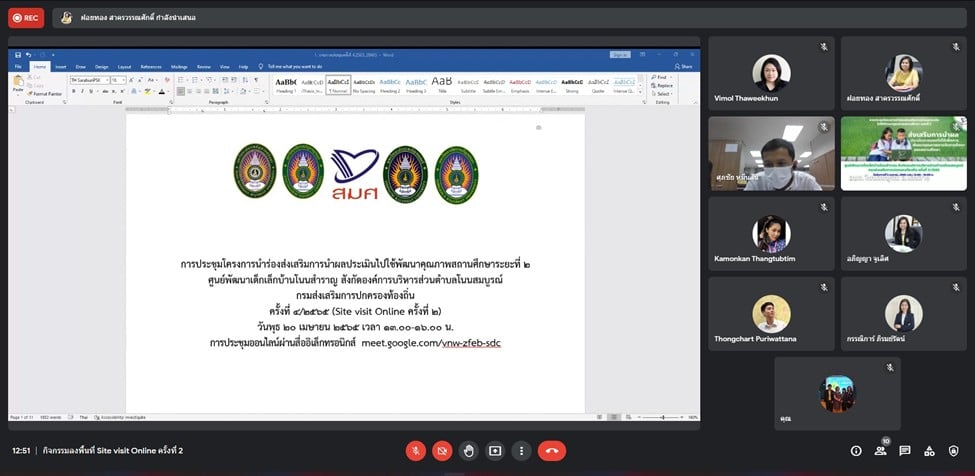Show the participants list
The image size is (975, 476).
880,451
